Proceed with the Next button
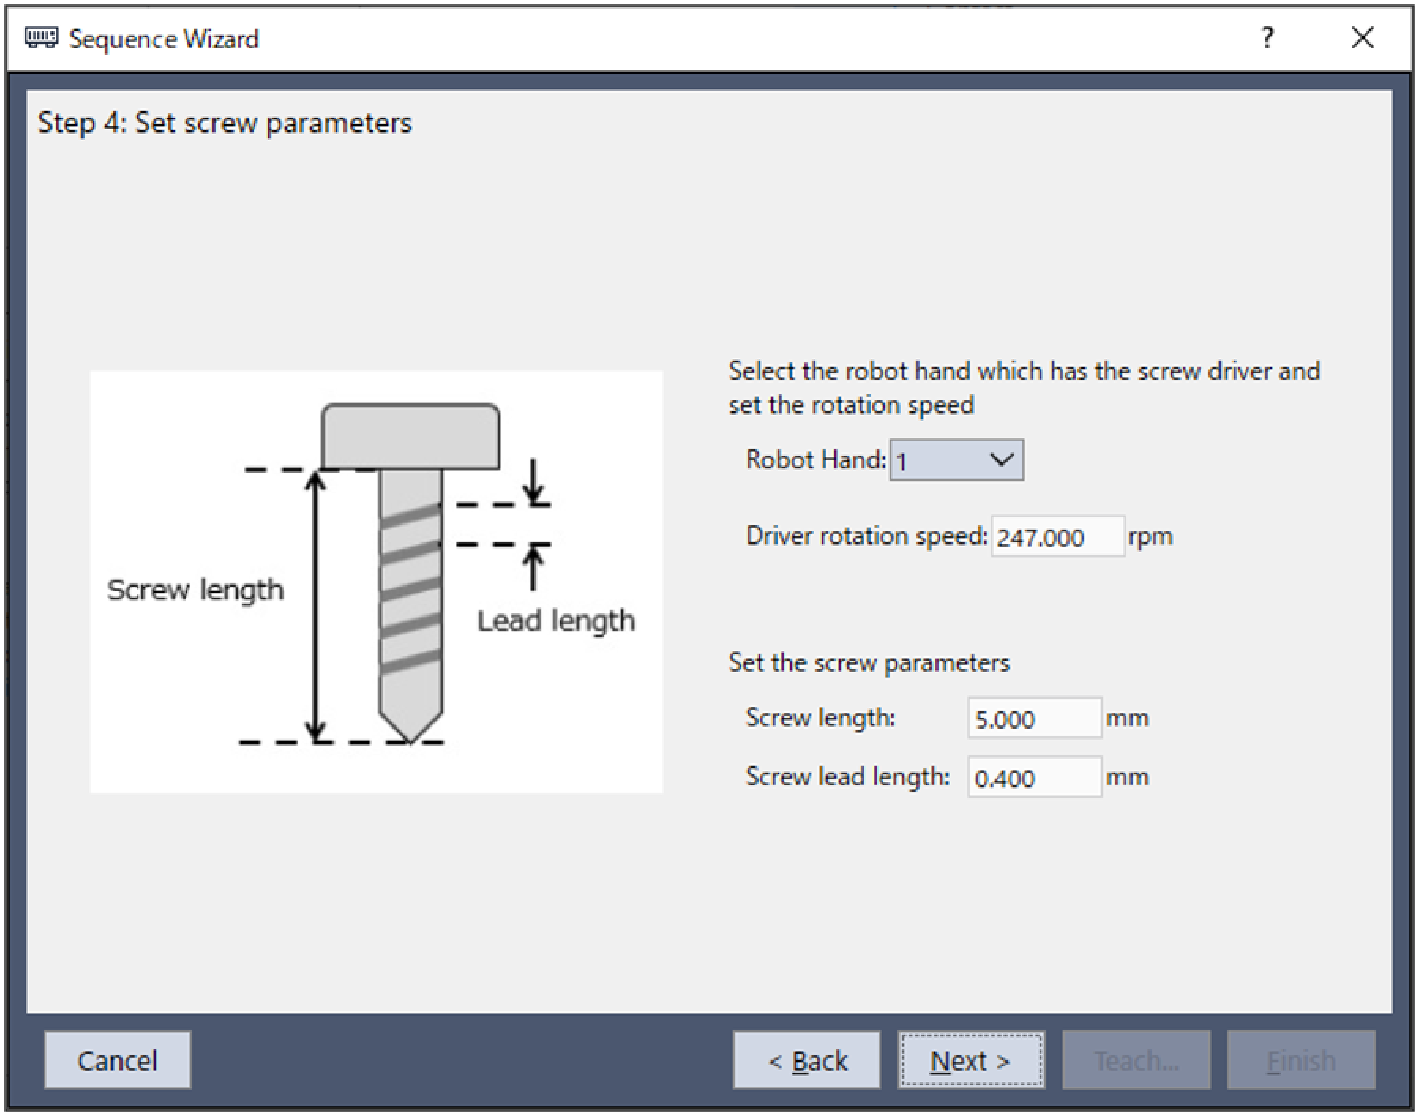The height and width of the screenshot is (1116, 1418). (x=970, y=1060)
